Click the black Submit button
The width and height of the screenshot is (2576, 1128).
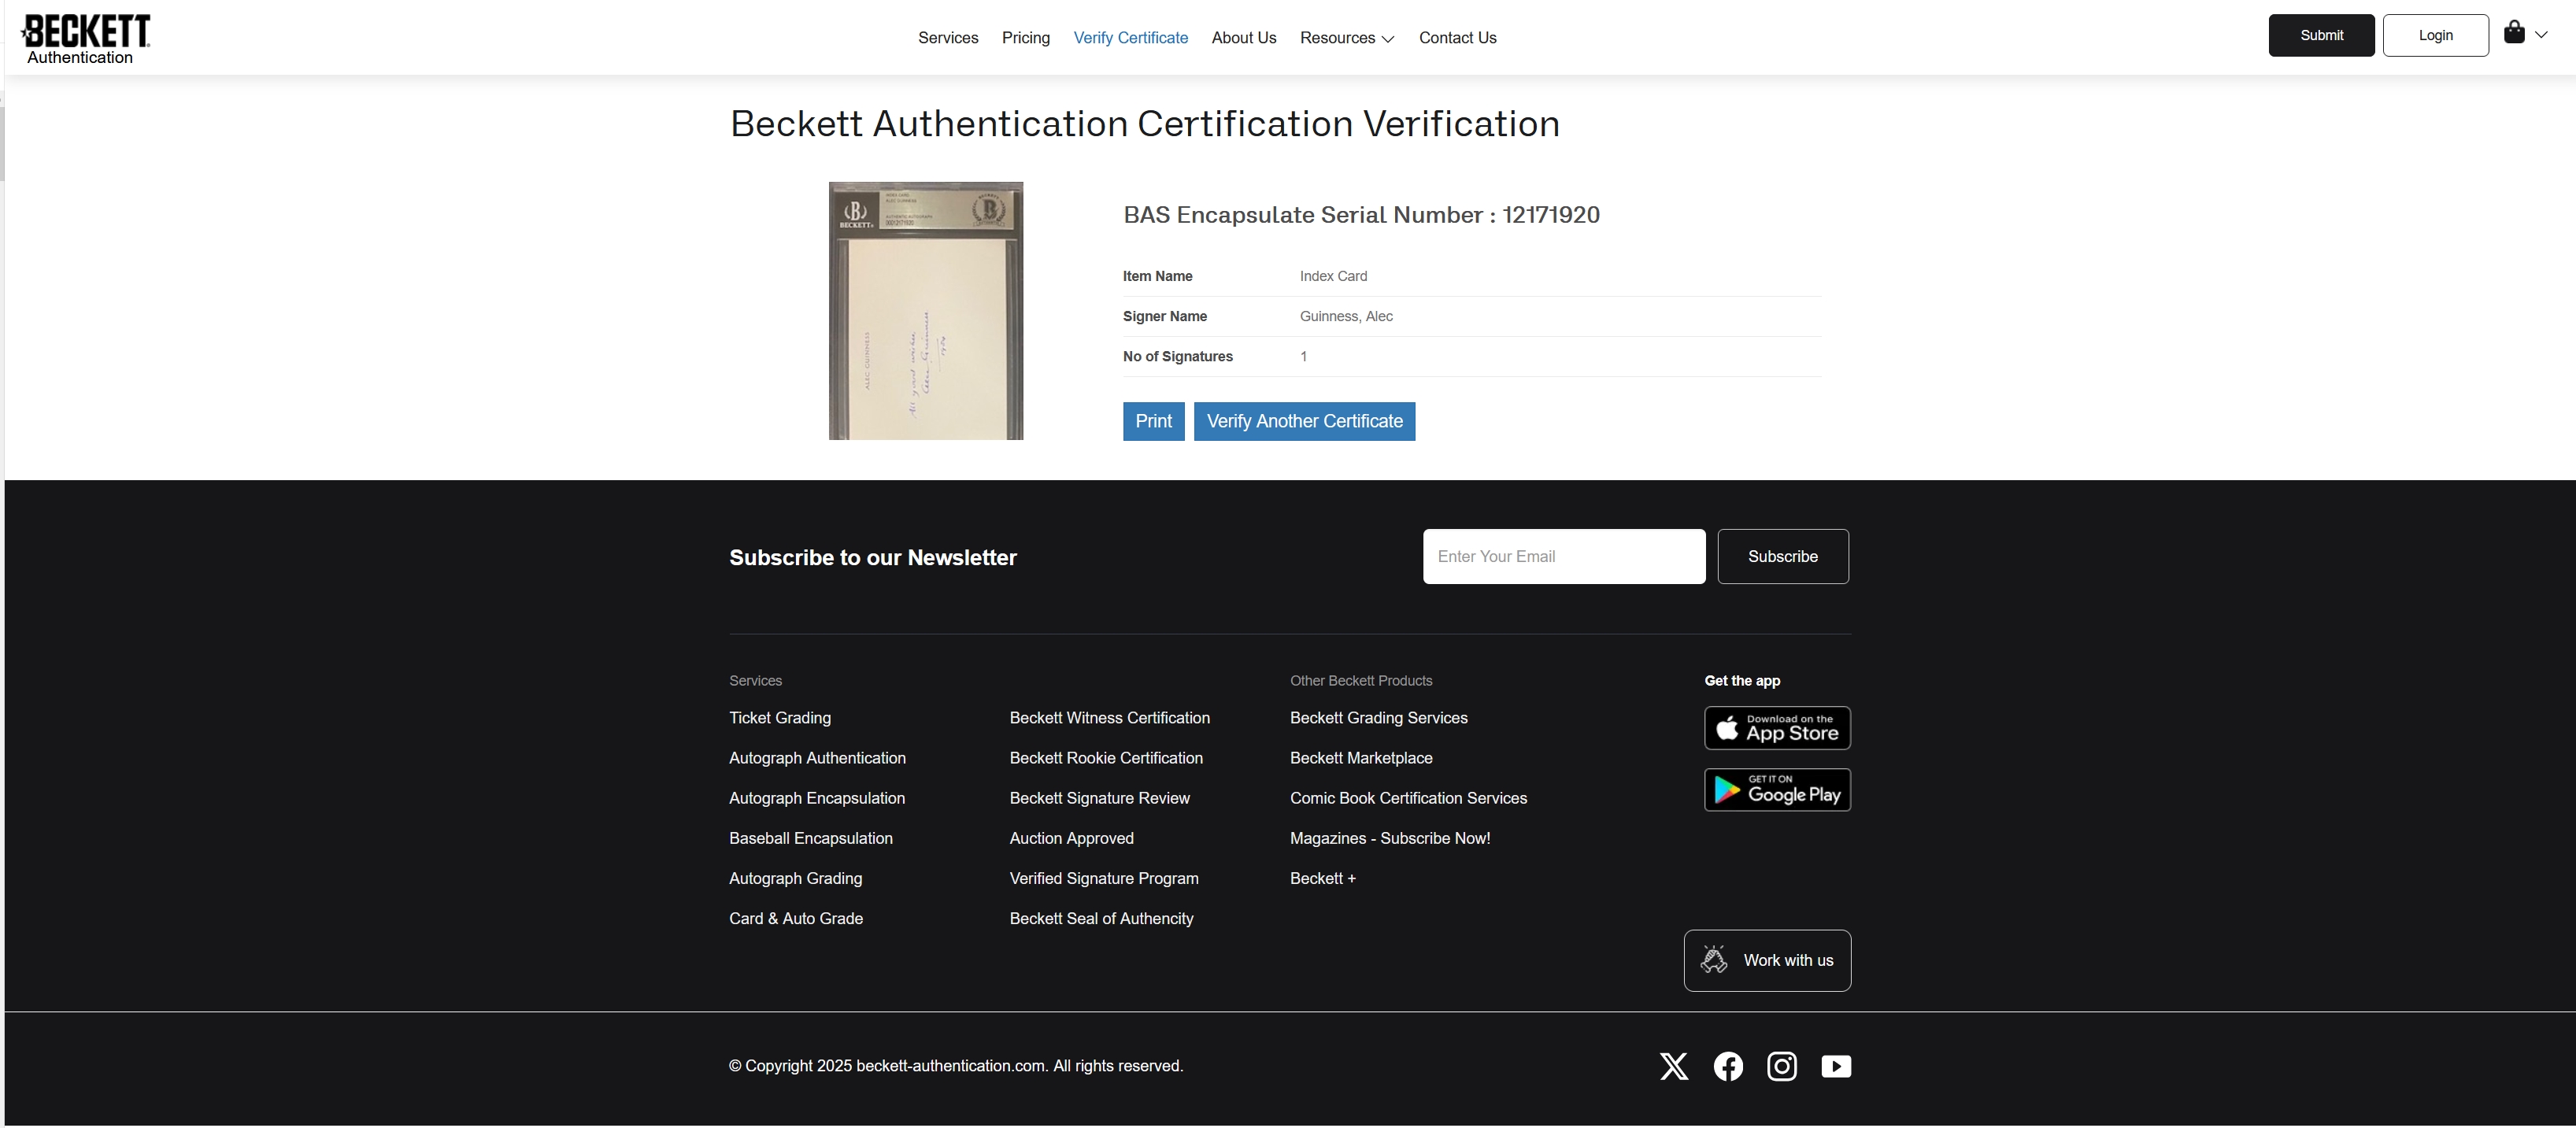[x=2321, y=35]
